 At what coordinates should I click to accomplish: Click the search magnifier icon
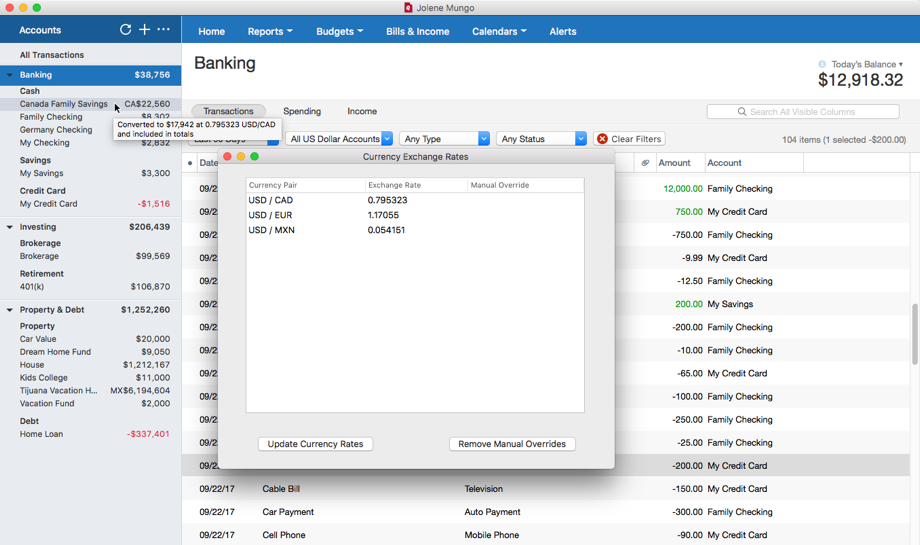pyautogui.click(x=742, y=111)
